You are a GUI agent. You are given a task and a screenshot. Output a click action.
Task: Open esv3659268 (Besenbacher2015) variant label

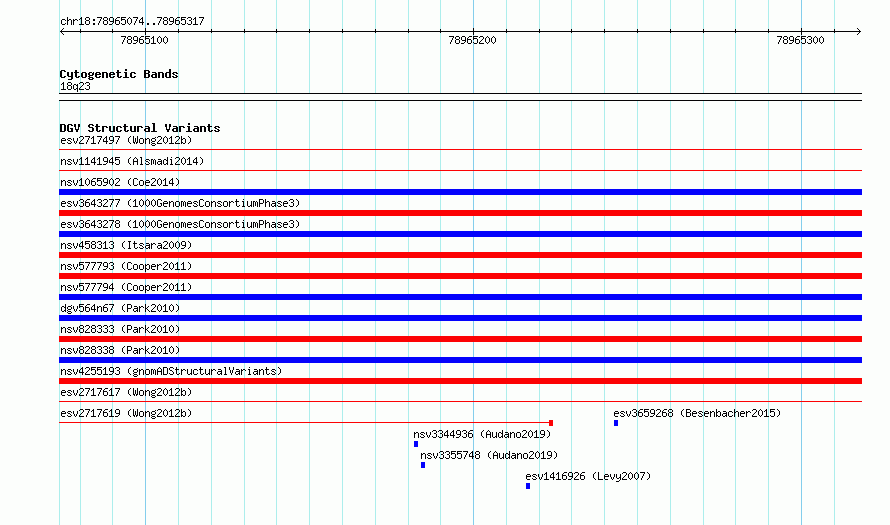click(x=697, y=413)
